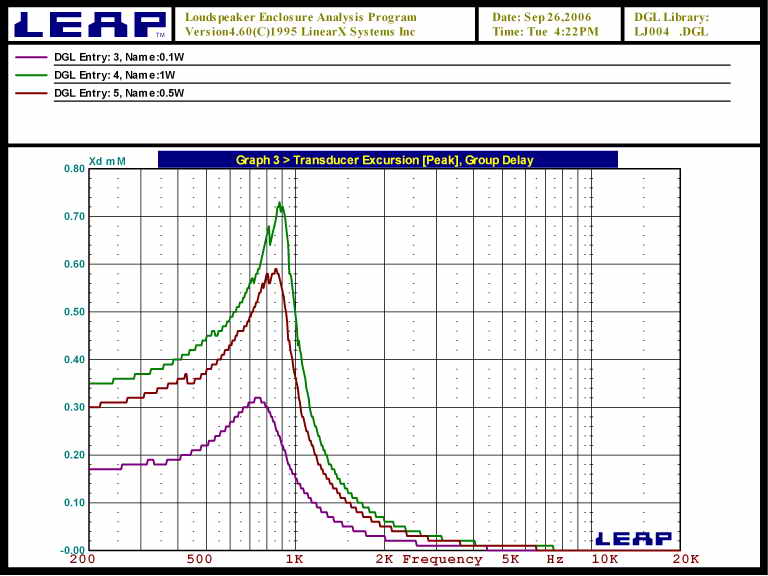Select legend text 'DGL Entry: 3, Name:0.1W'
The height and width of the screenshot is (576, 768).
point(119,57)
